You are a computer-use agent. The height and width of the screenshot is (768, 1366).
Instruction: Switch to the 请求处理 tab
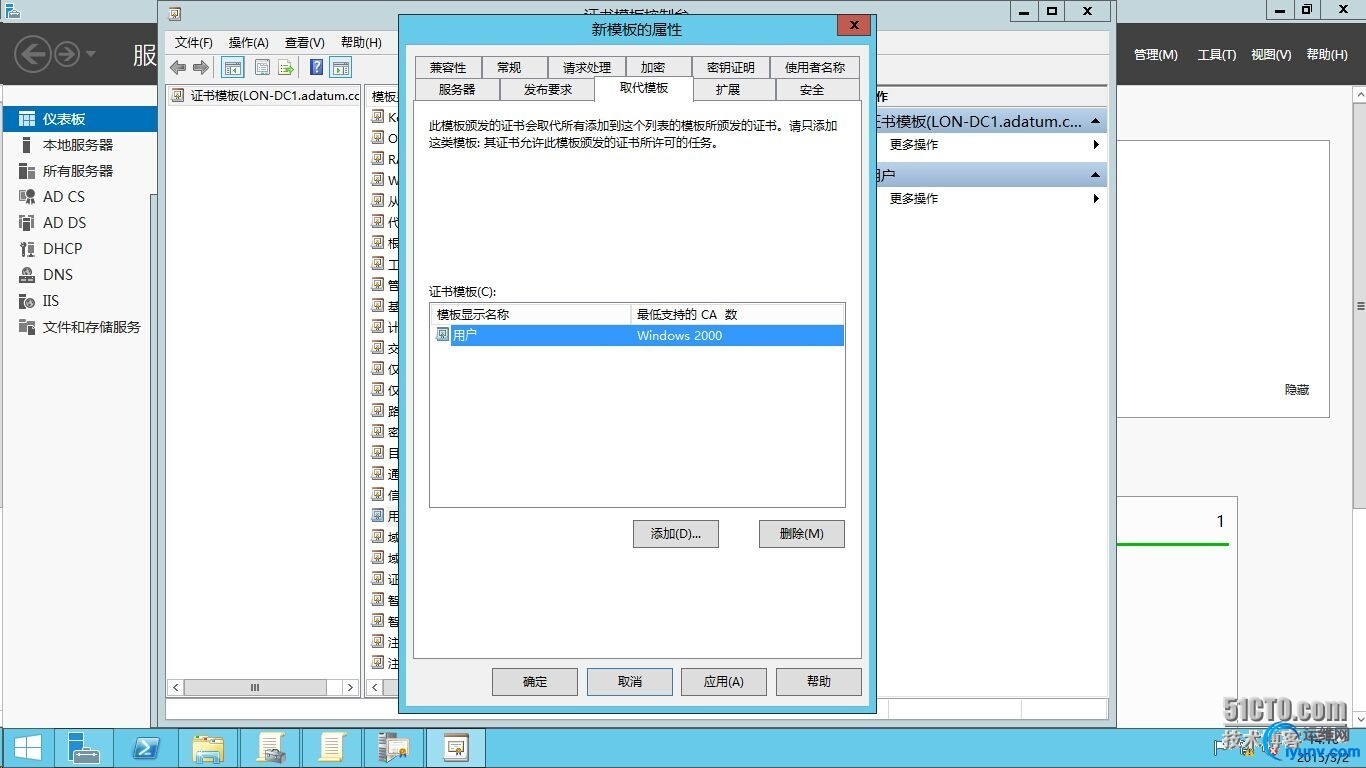[587, 68]
